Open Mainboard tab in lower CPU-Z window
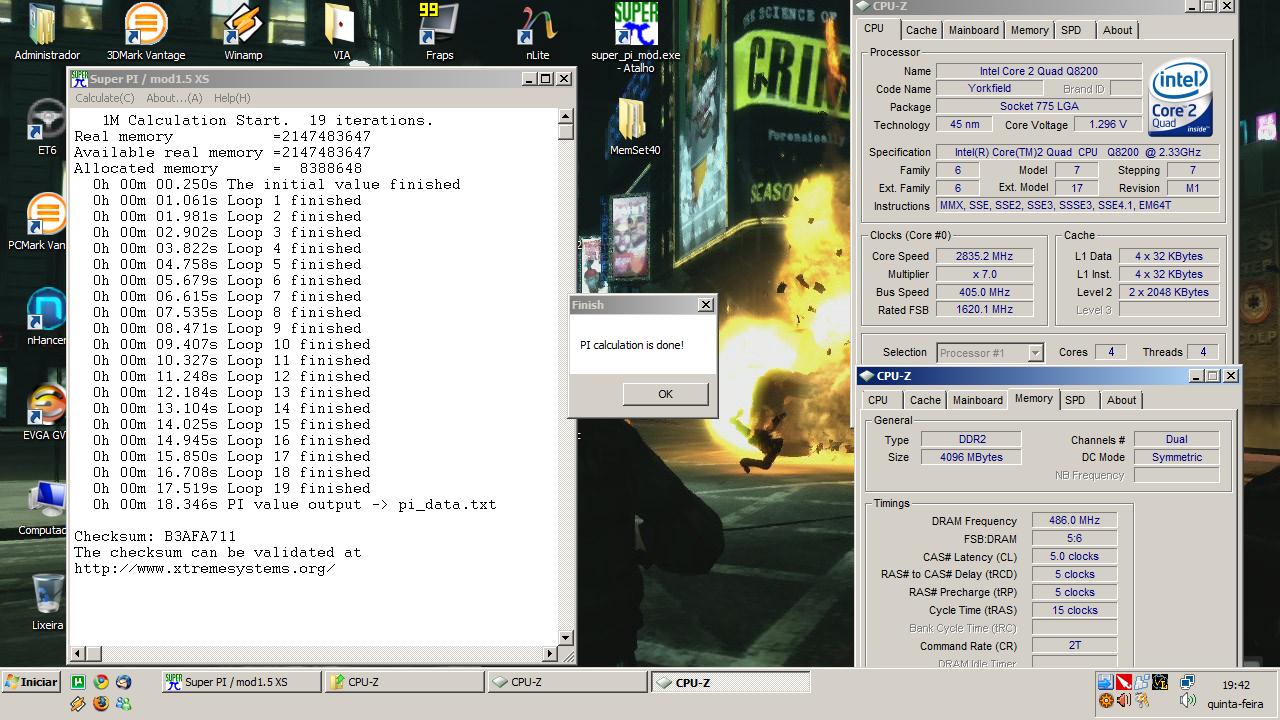This screenshot has height=720, width=1280. [977, 400]
